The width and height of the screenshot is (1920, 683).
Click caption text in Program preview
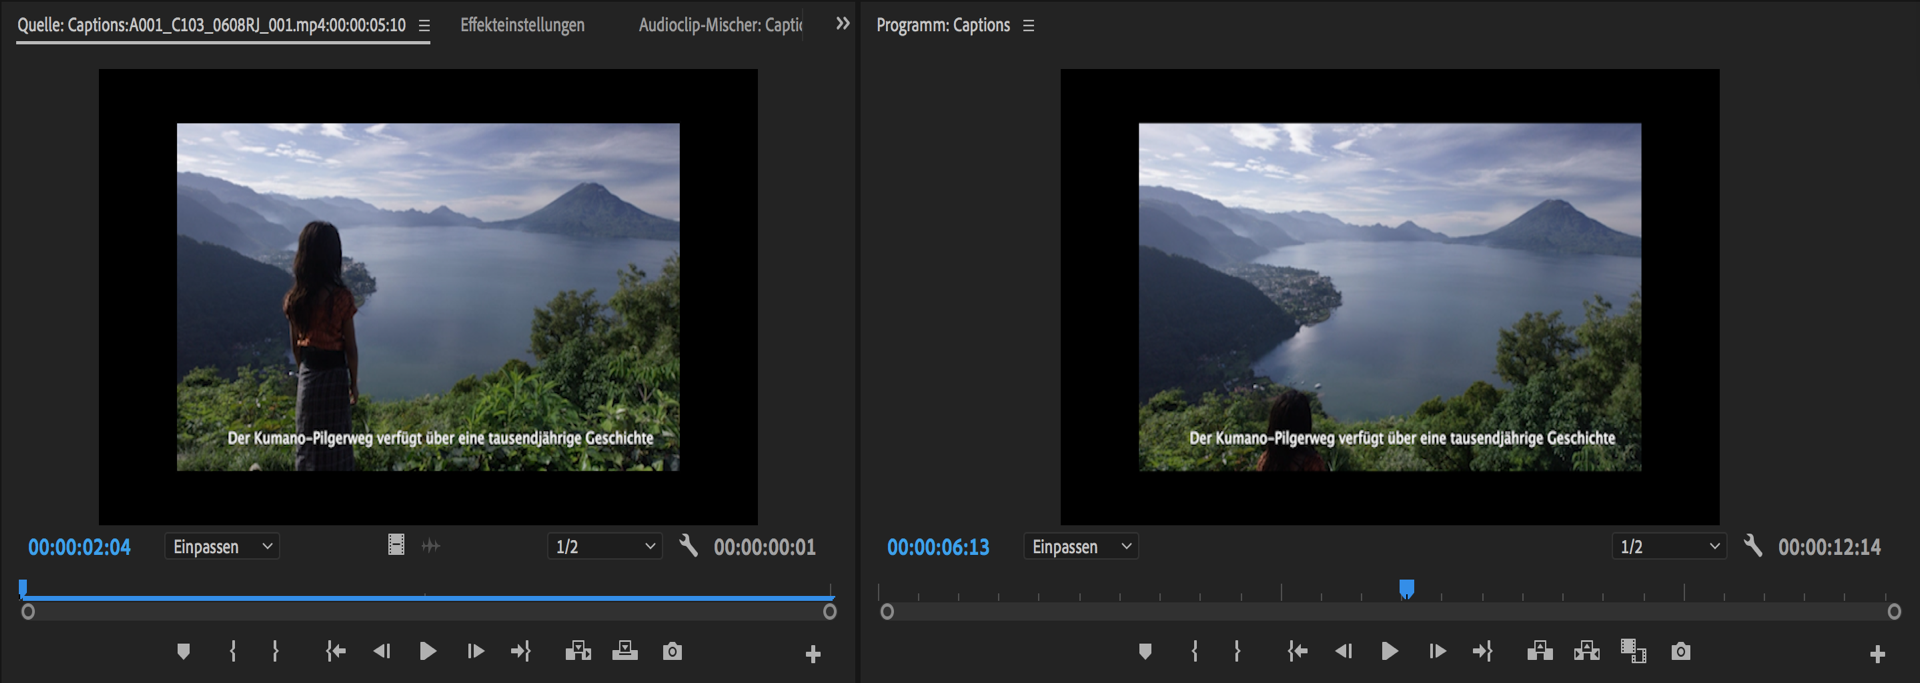coord(1402,438)
